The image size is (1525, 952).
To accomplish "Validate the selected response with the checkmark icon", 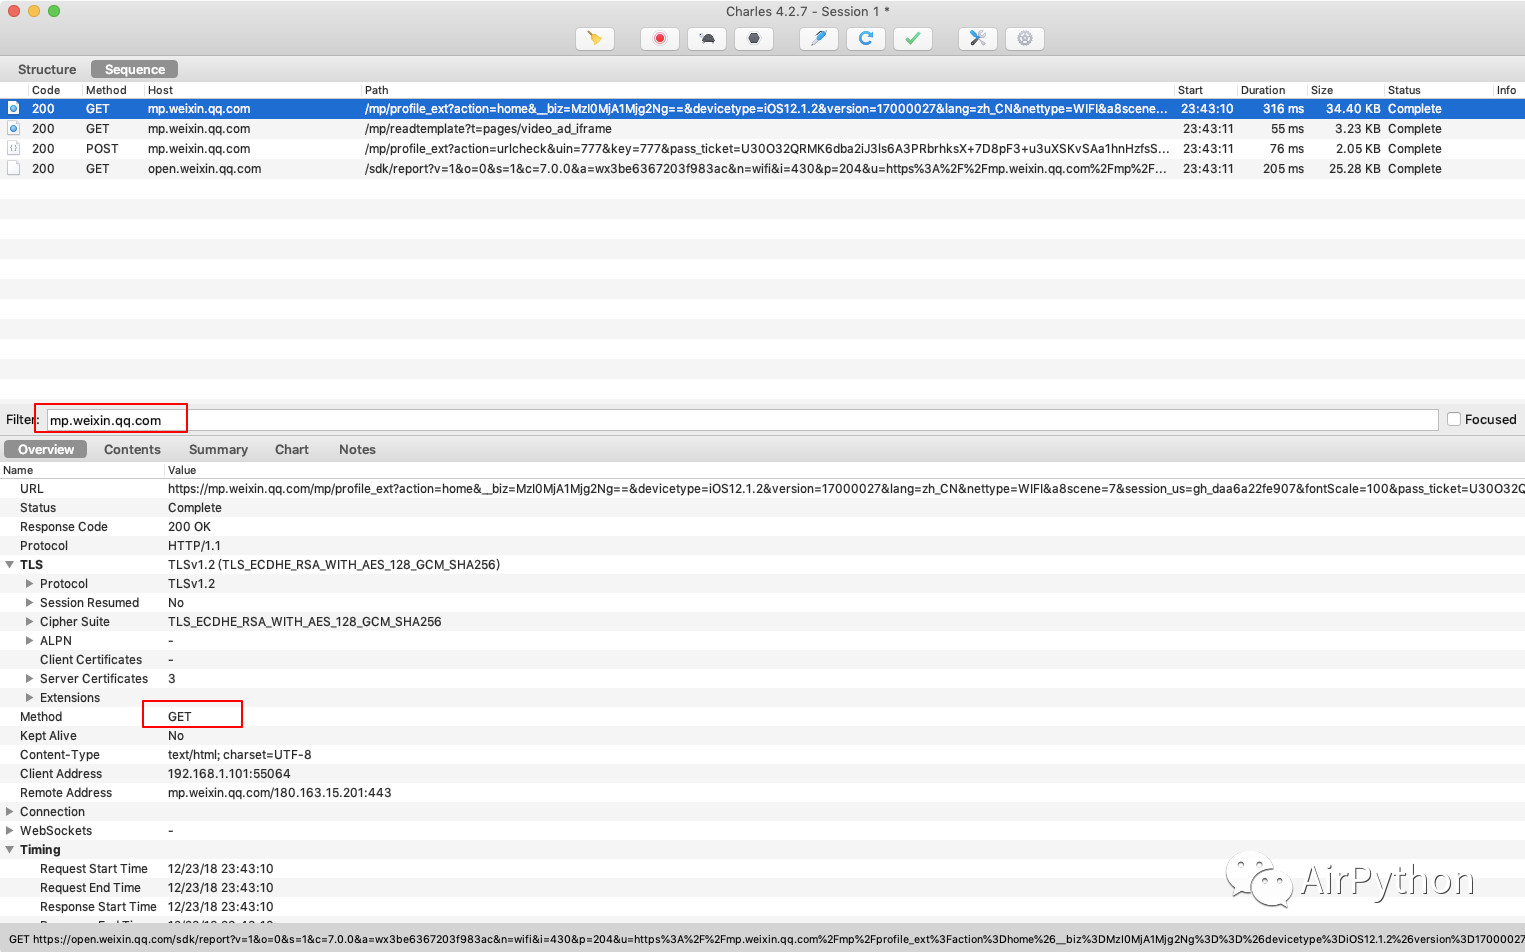I will point(913,39).
